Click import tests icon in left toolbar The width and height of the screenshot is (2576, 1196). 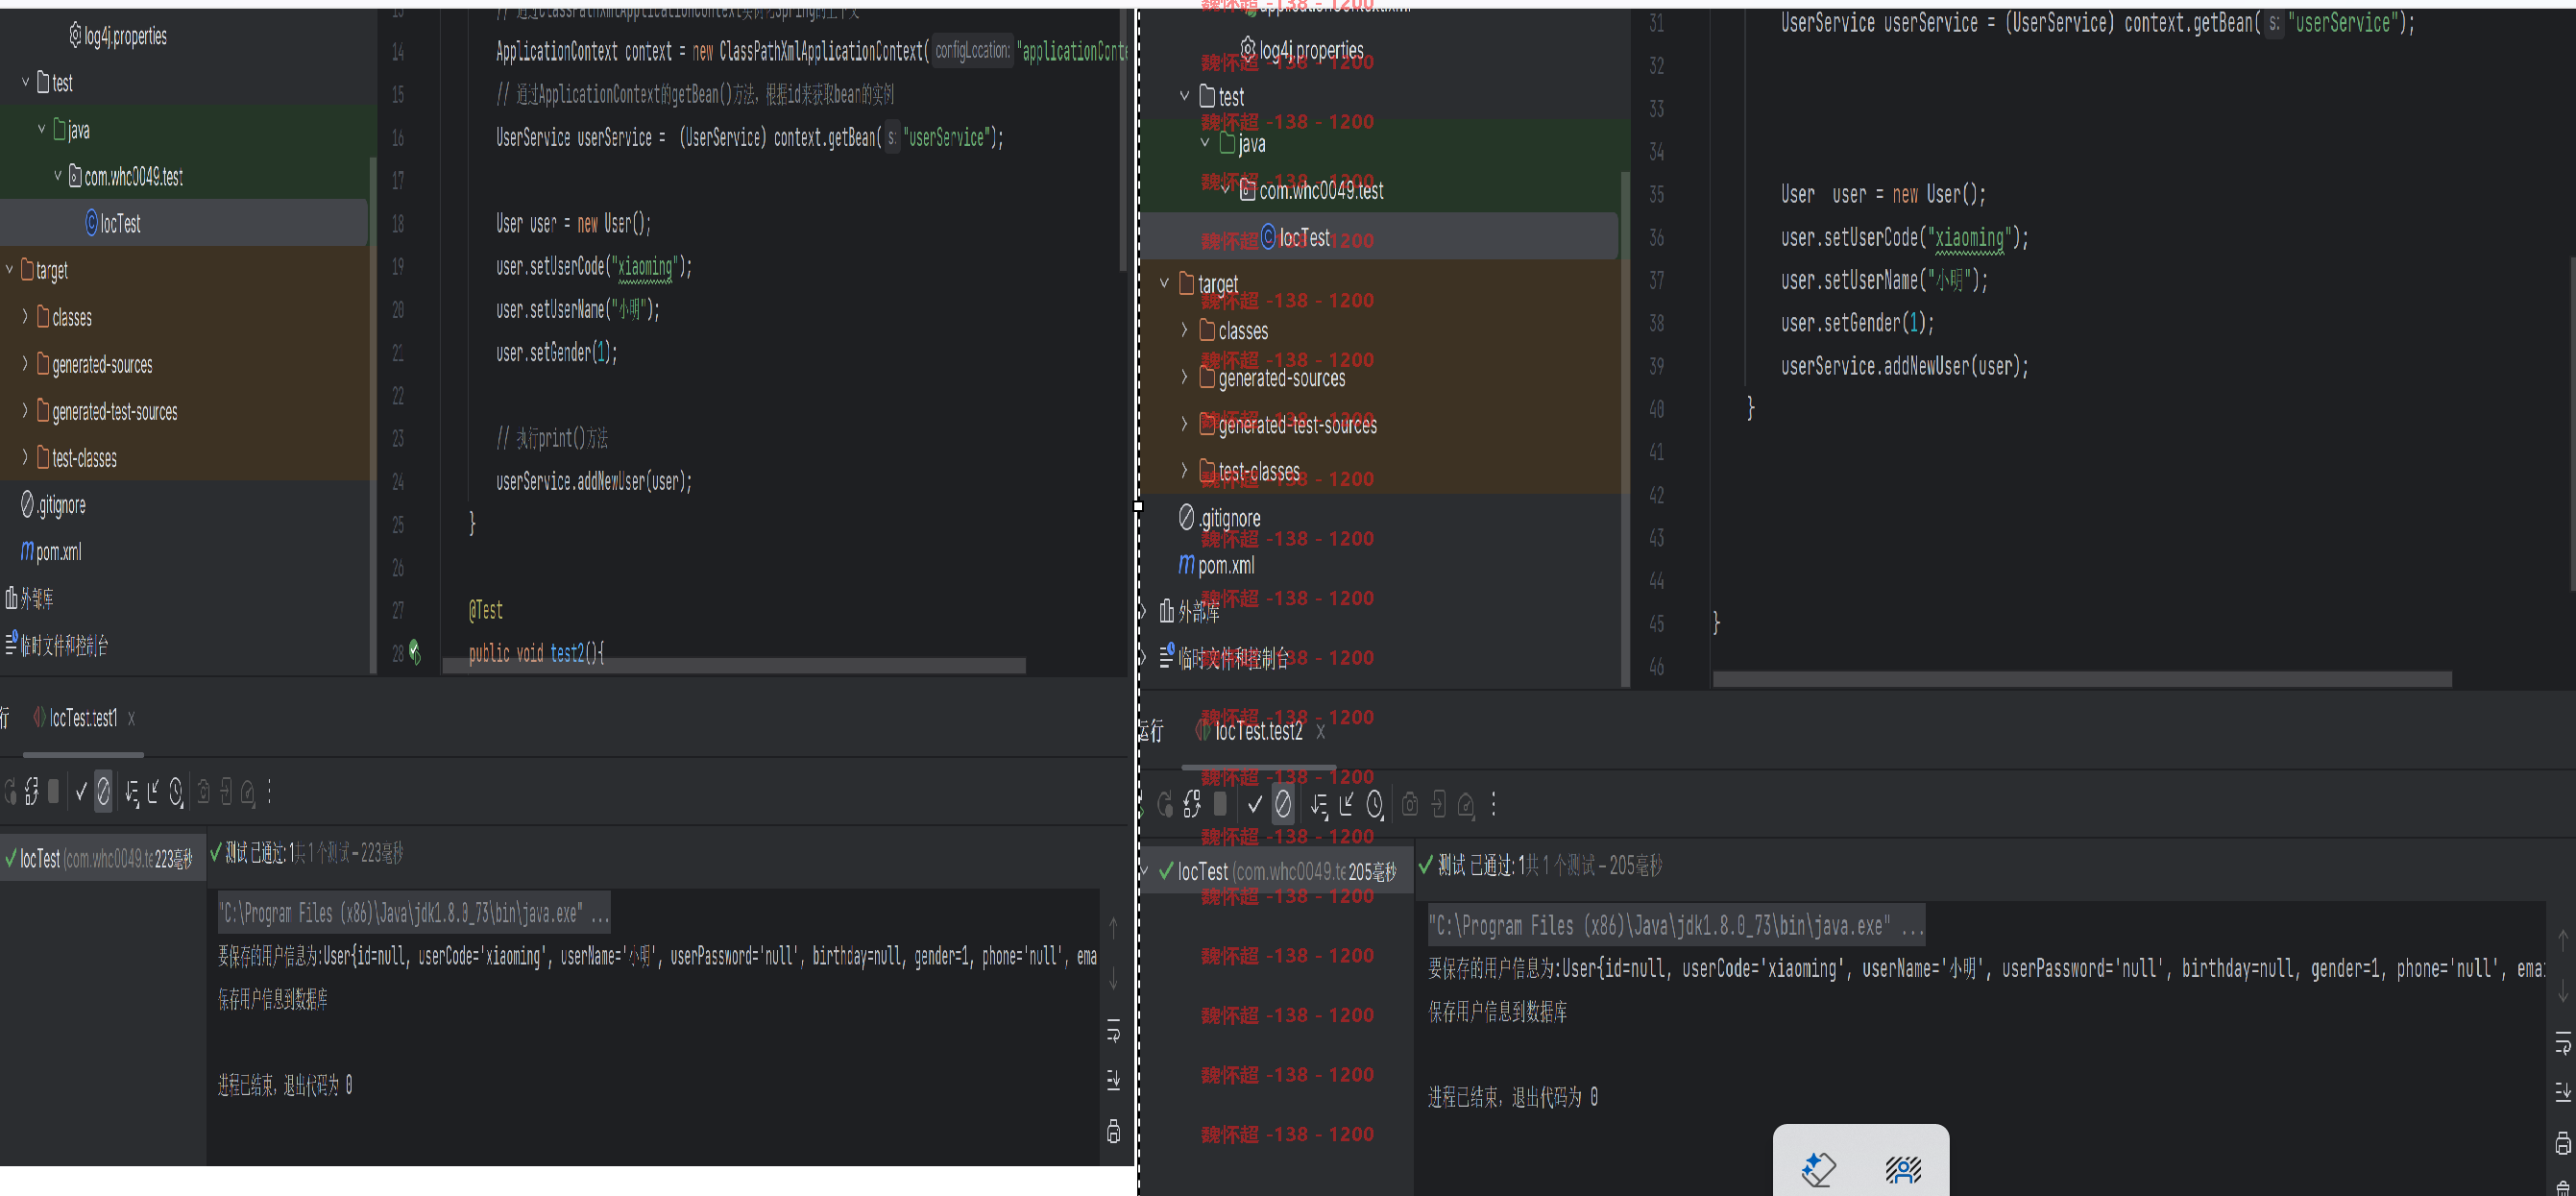(226, 793)
